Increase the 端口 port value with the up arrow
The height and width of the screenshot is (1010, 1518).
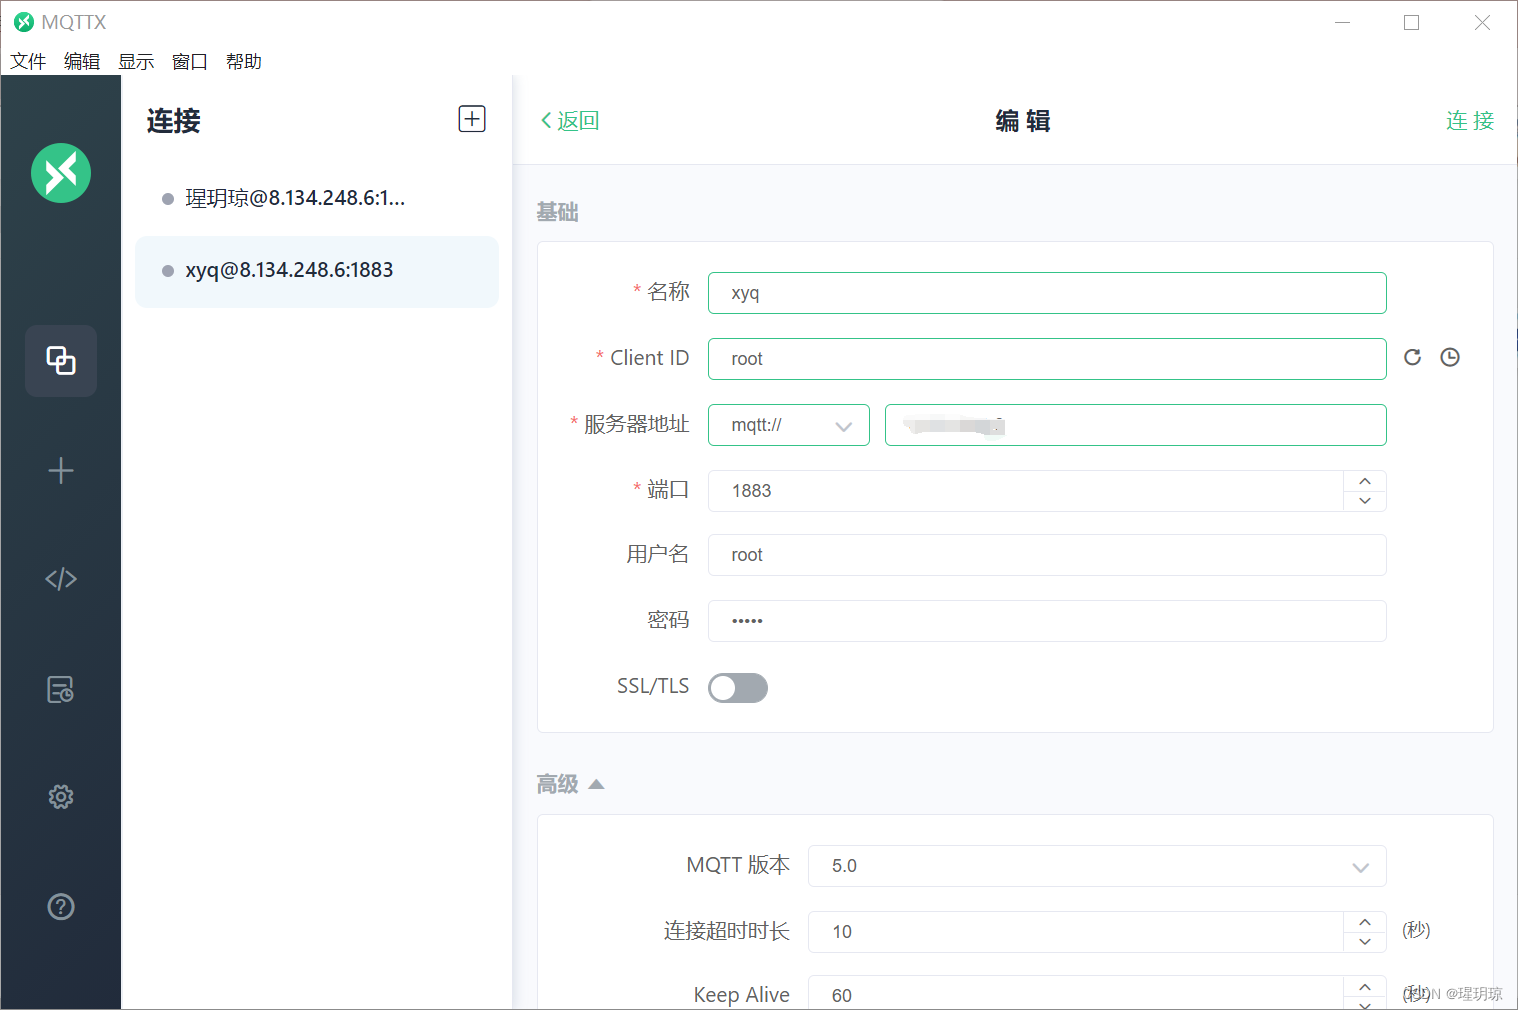pyautogui.click(x=1364, y=481)
